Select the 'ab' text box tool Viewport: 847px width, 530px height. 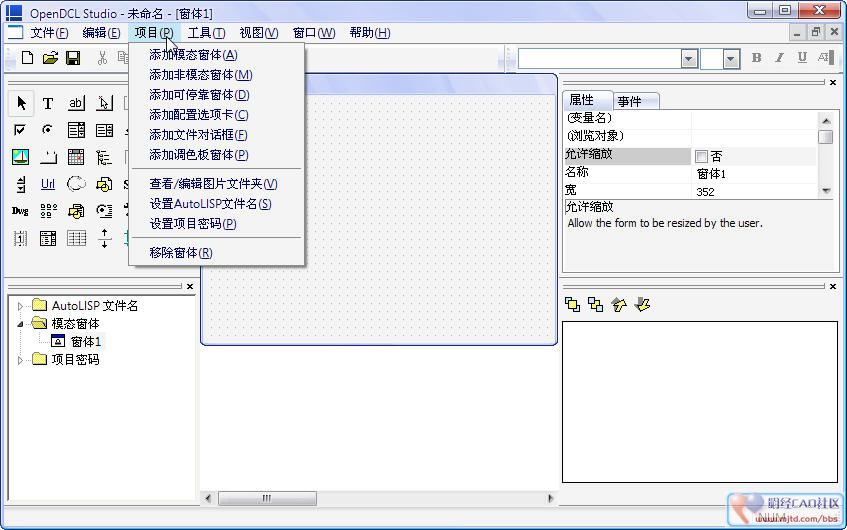click(76, 103)
